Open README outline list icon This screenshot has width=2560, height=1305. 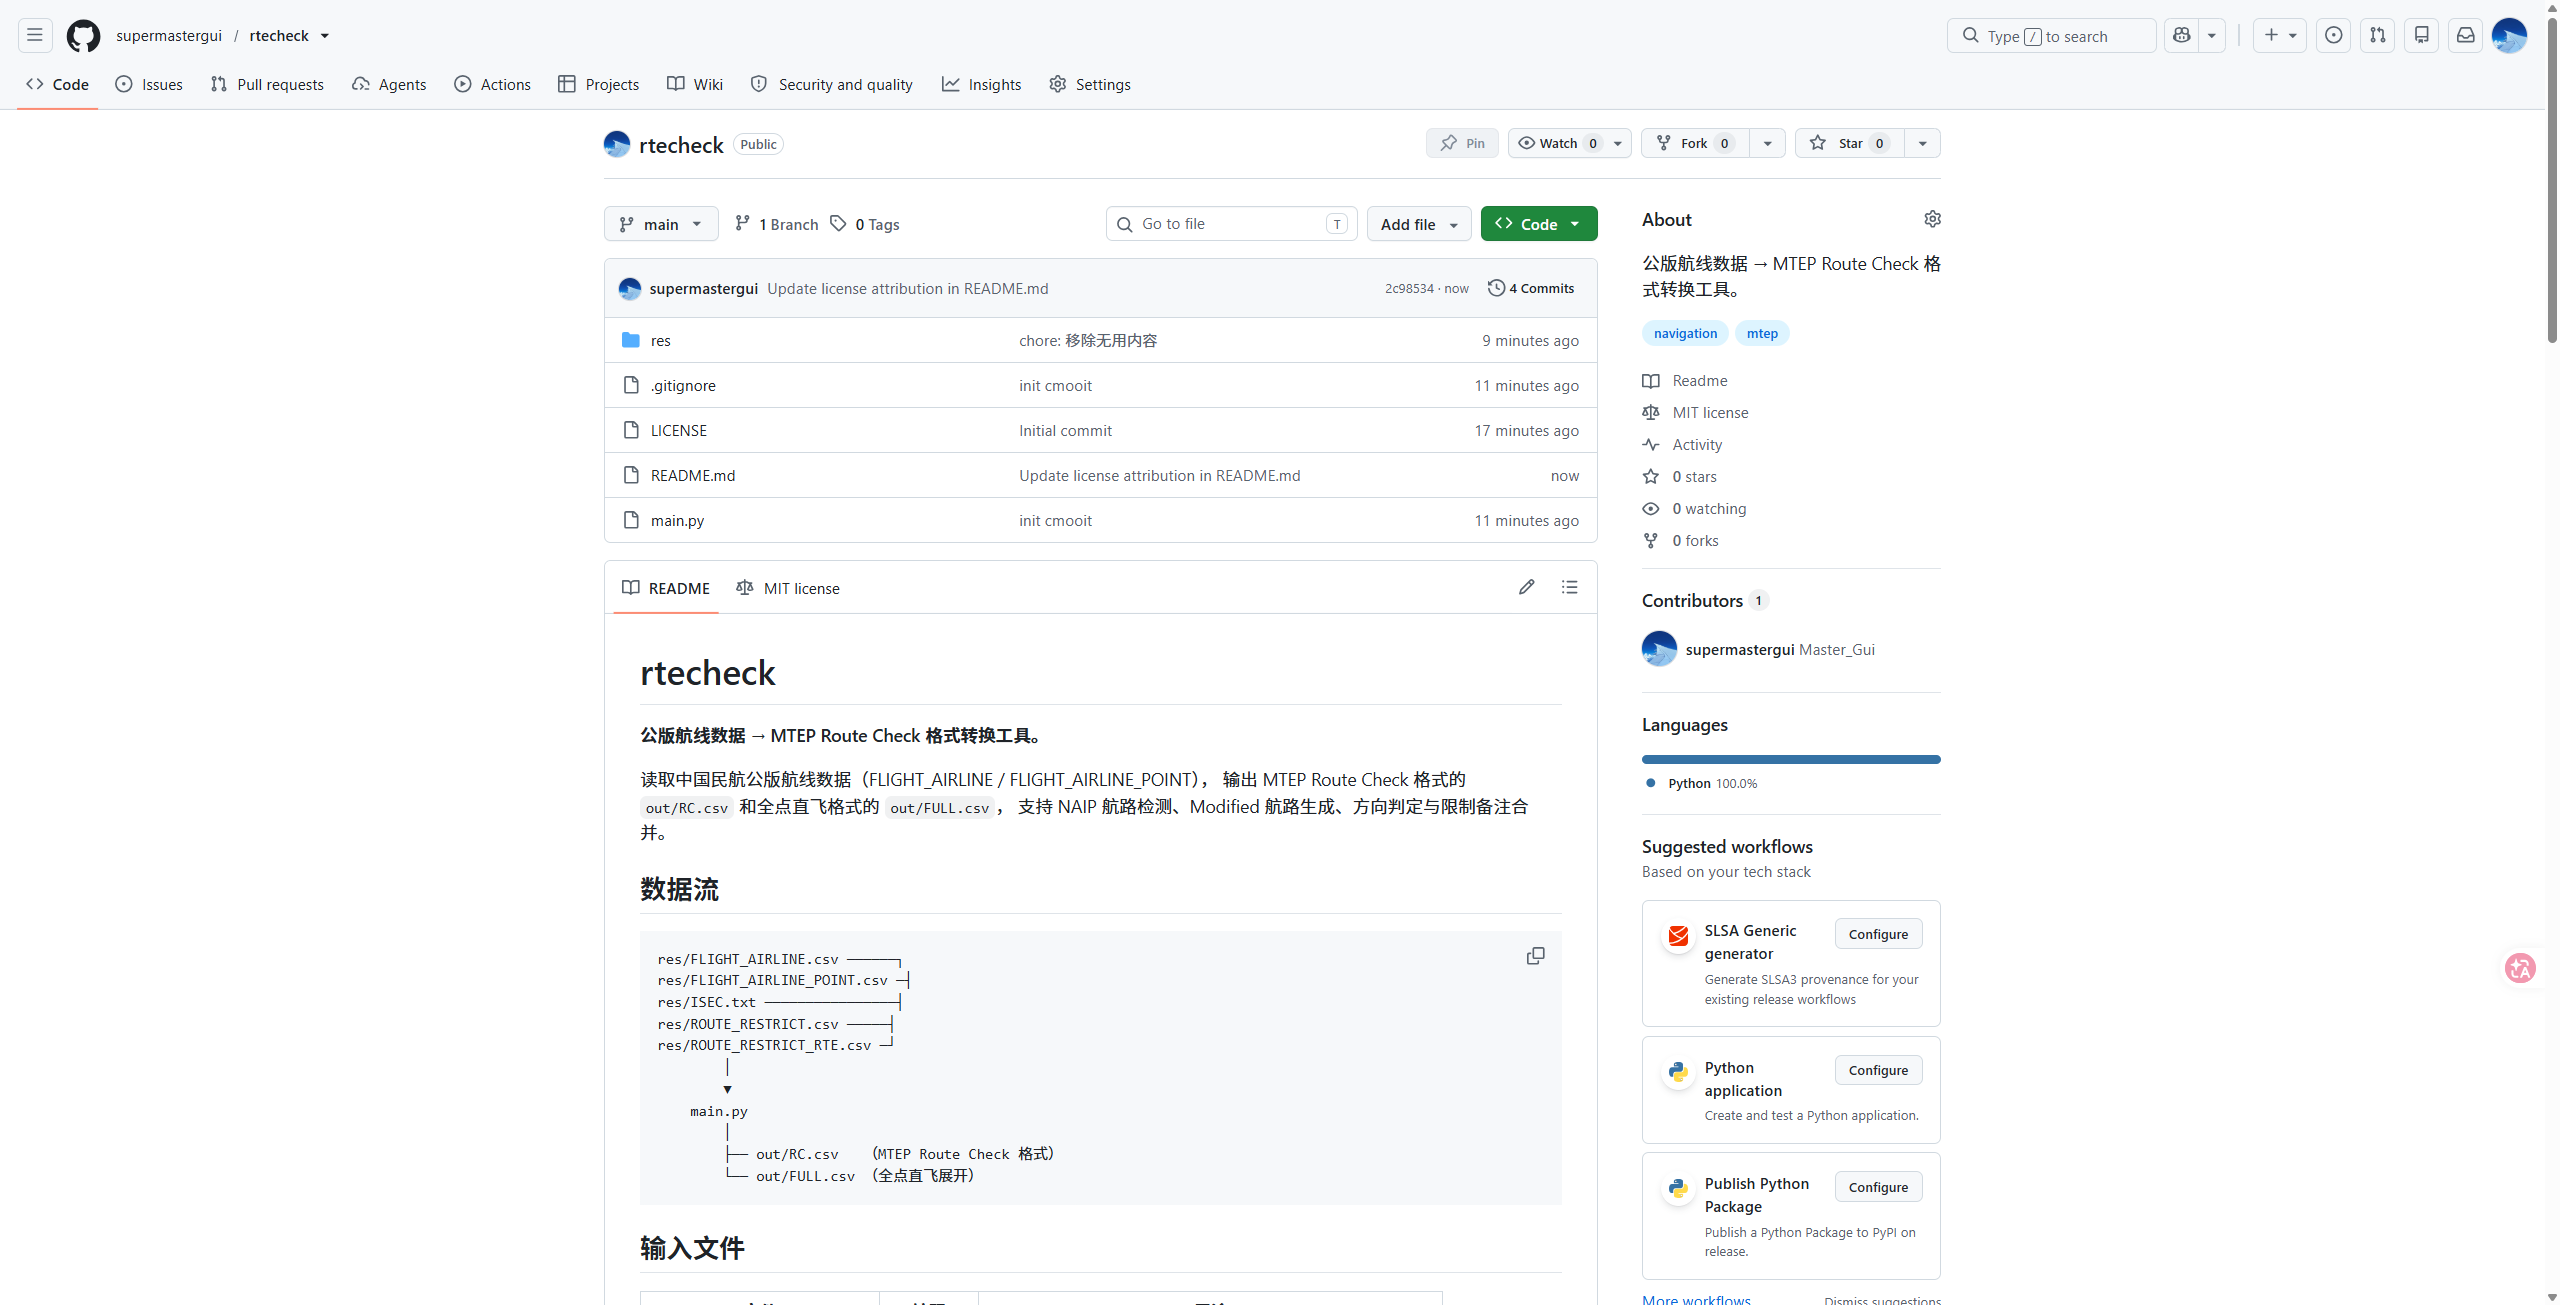tap(1570, 587)
